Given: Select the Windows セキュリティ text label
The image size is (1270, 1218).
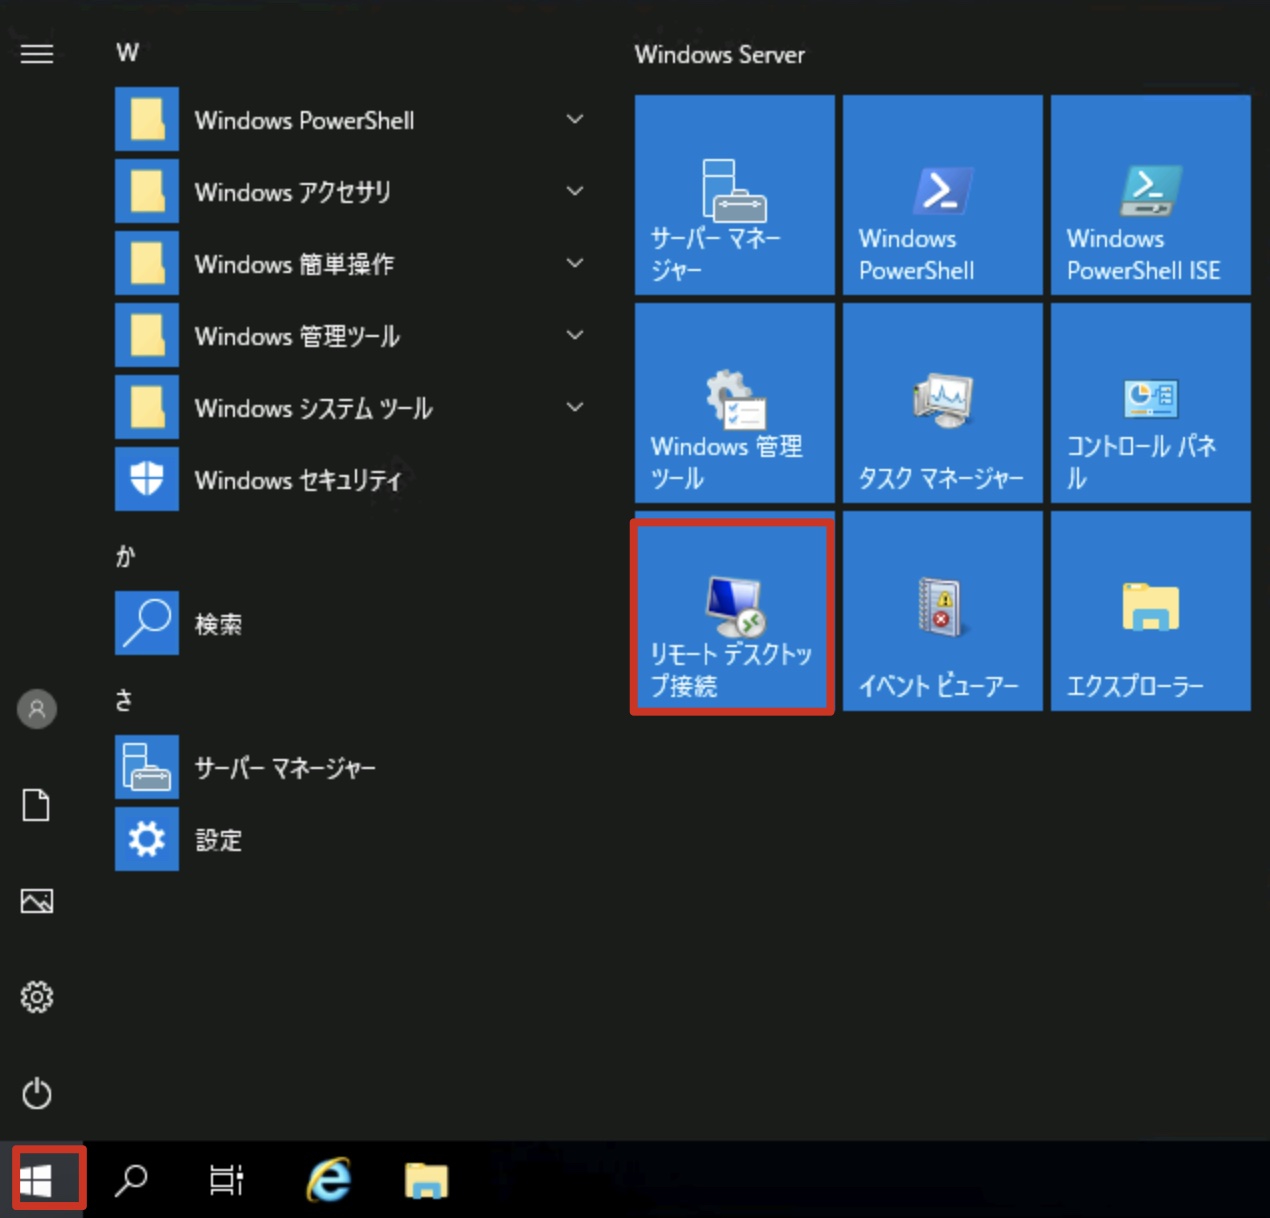Looking at the screenshot, I should [x=298, y=481].
